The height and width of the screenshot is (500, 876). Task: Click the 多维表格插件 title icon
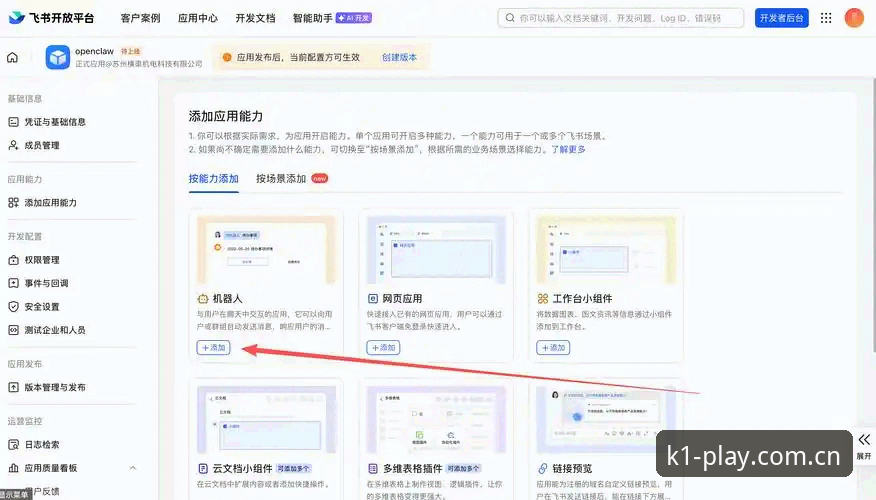[x=373, y=468]
